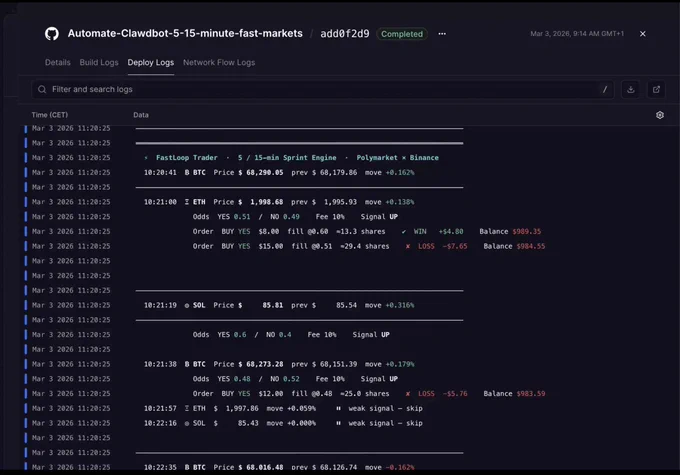680x475 pixels.
Task: Select the 10:21:00 ETH price log line
Action: (x=279, y=202)
